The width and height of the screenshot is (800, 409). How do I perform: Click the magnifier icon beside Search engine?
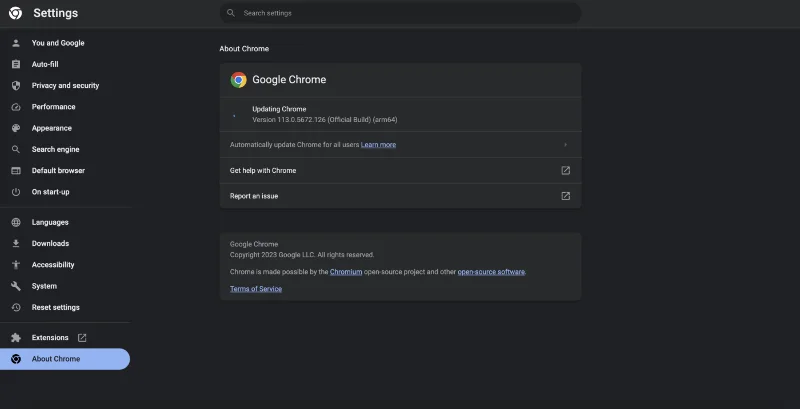[x=16, y=149]
